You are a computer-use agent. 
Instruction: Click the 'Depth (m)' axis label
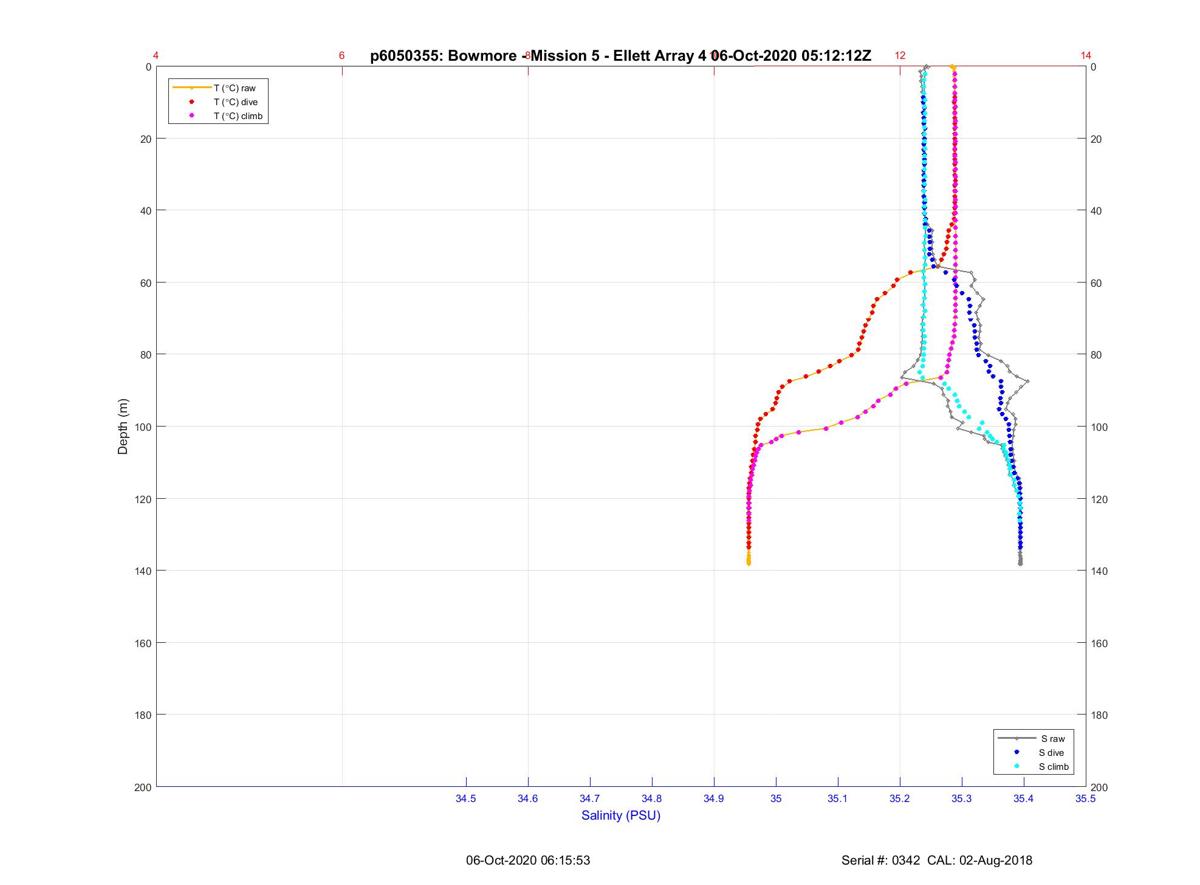123,426
